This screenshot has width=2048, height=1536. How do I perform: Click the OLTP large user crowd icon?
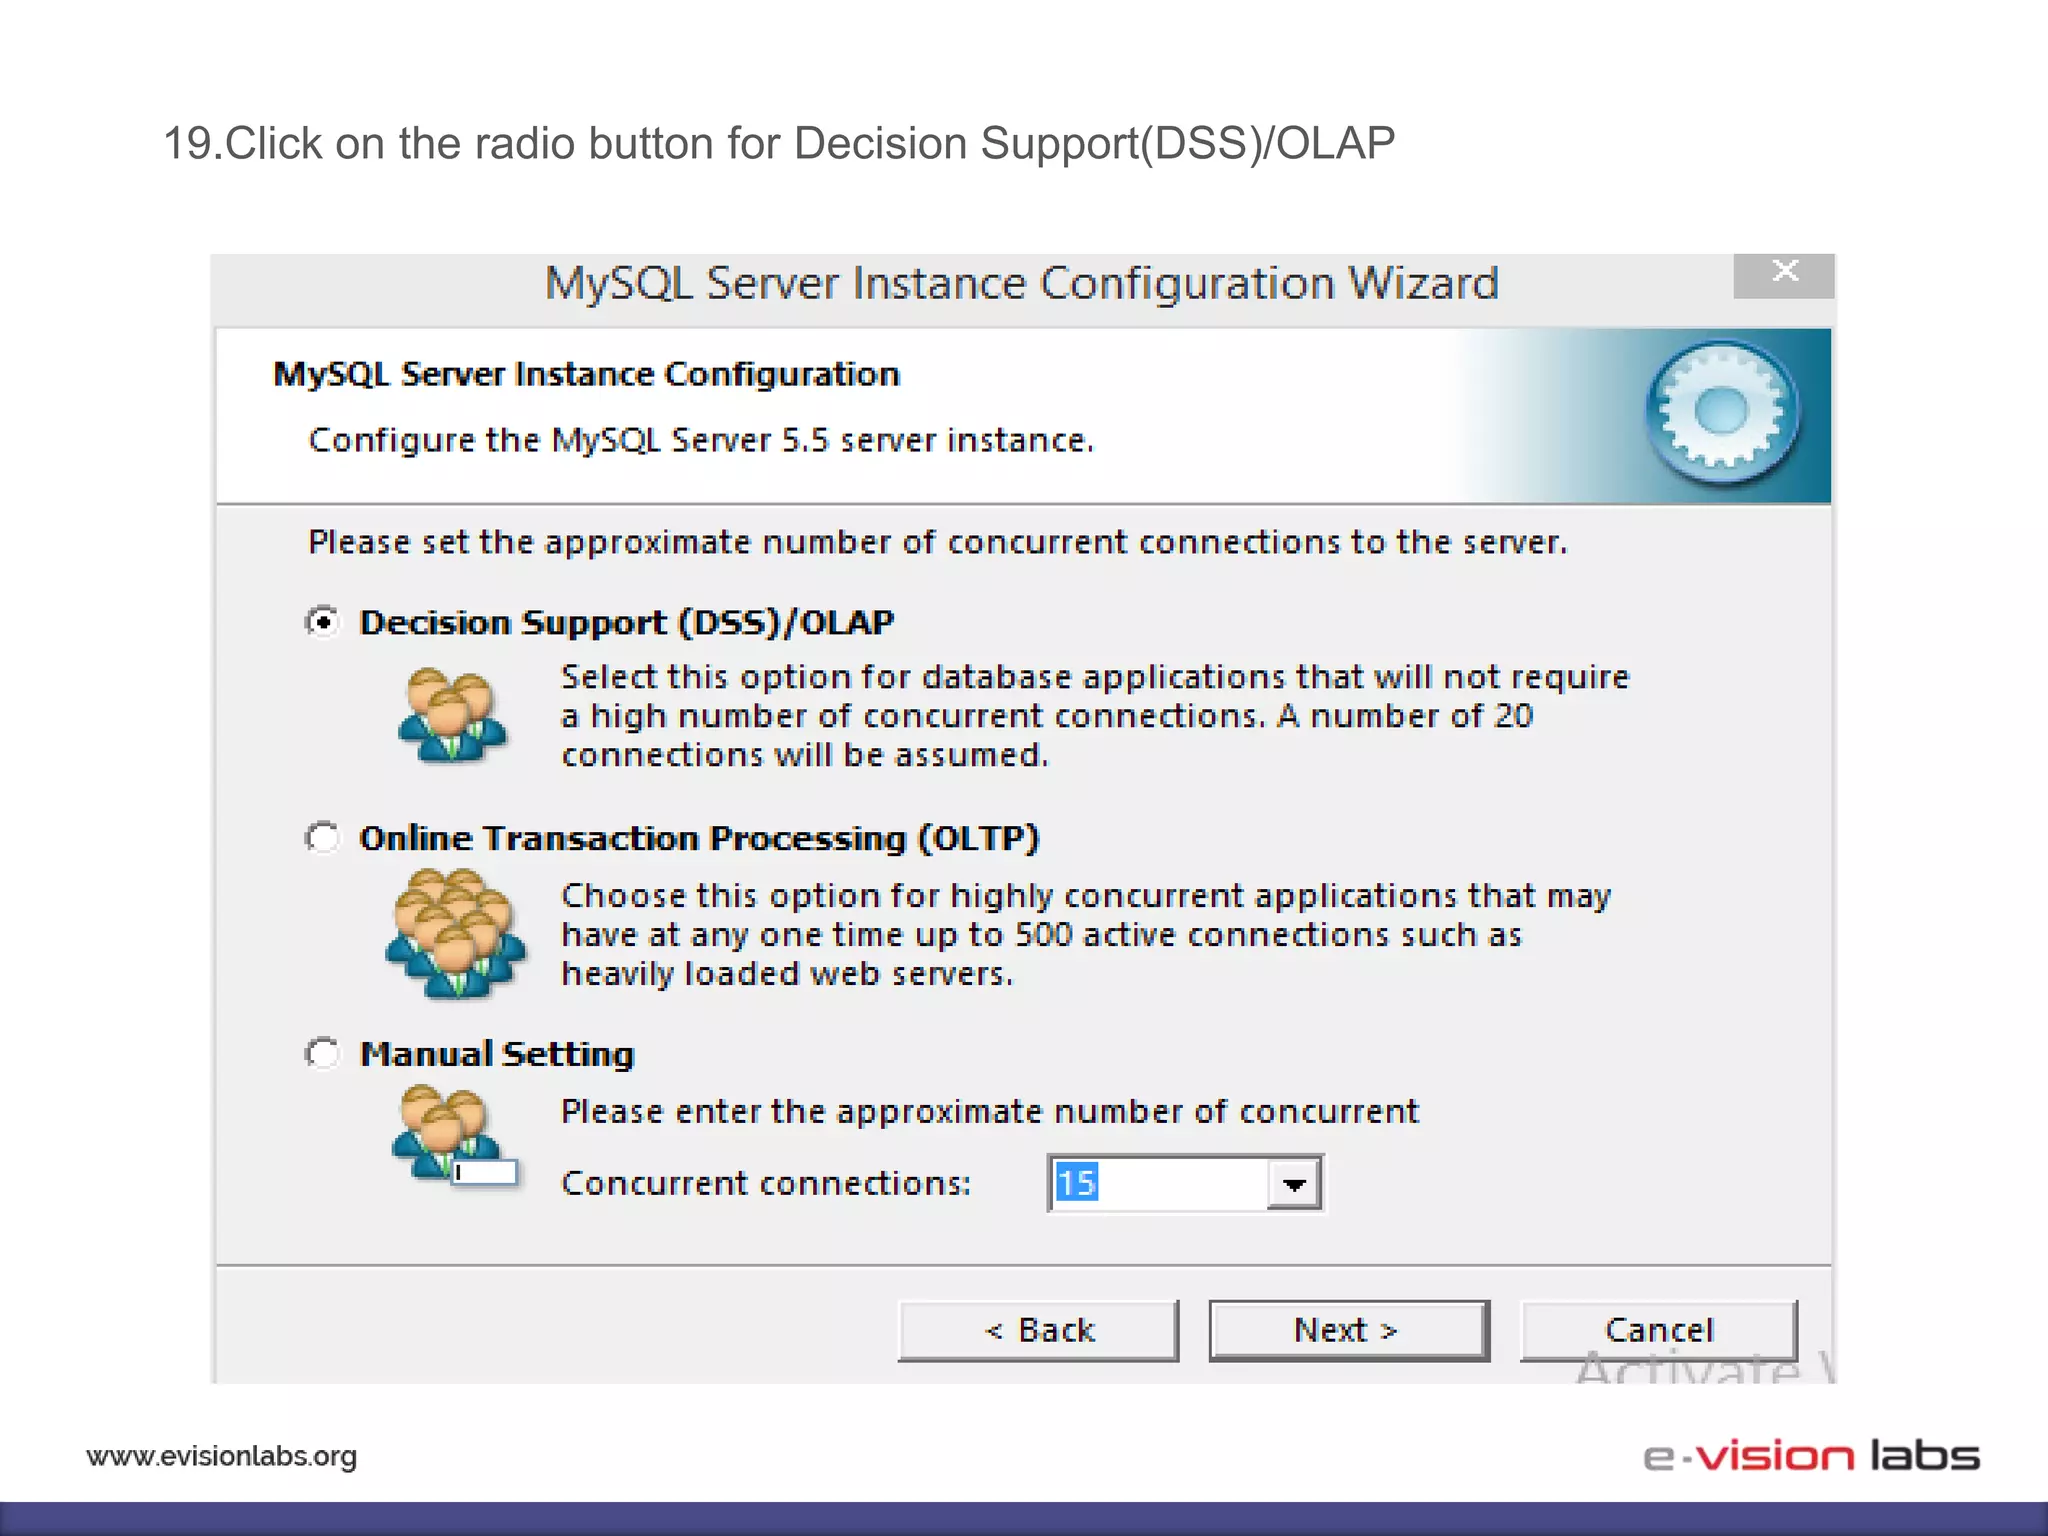455,933
